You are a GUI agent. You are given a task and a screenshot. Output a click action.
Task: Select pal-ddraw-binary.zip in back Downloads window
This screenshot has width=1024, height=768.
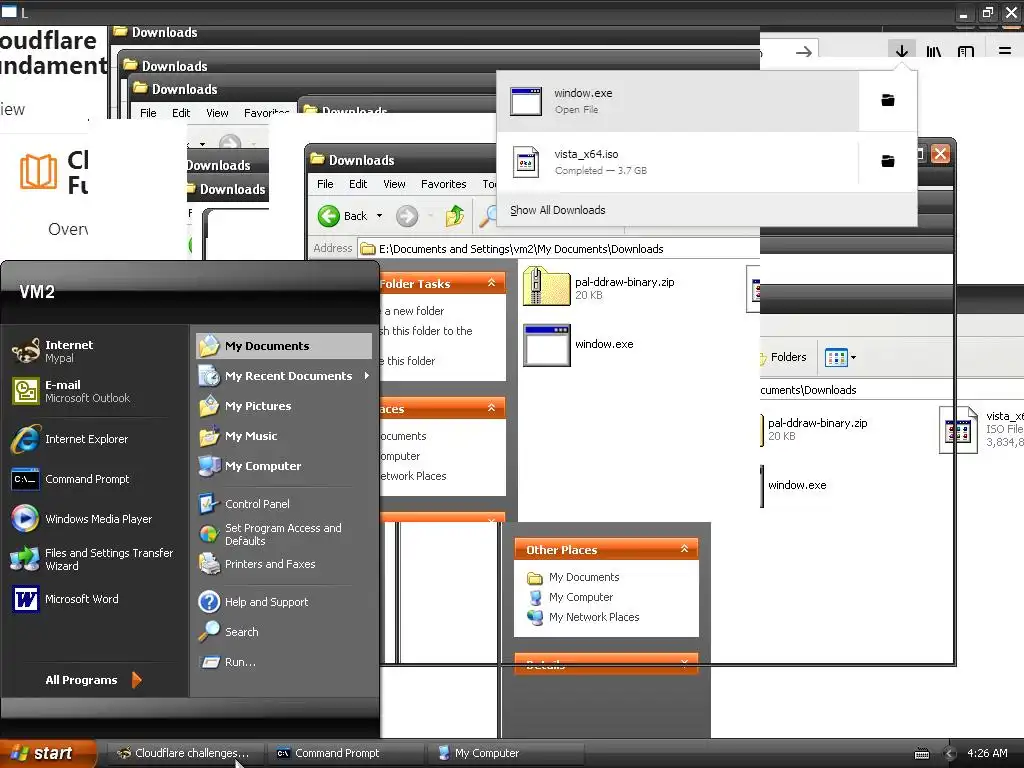click(816, 429)
